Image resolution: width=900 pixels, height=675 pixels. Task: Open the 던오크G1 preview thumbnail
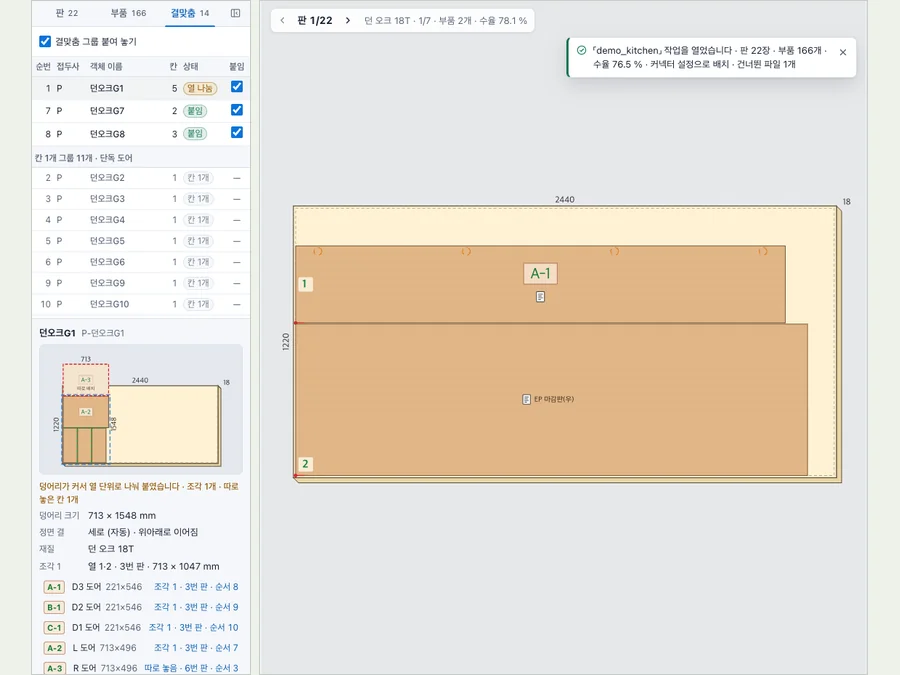(141, 409)
